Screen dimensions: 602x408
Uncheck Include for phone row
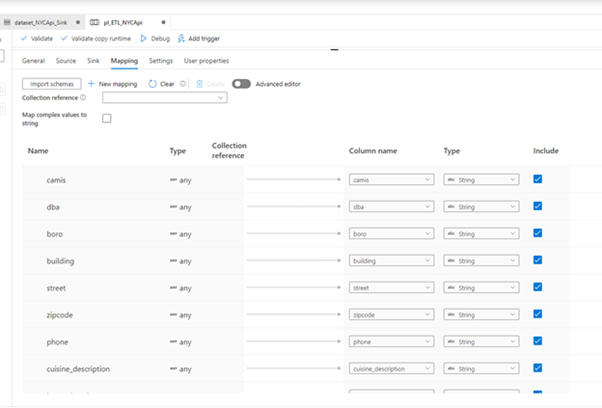(538, 341)
